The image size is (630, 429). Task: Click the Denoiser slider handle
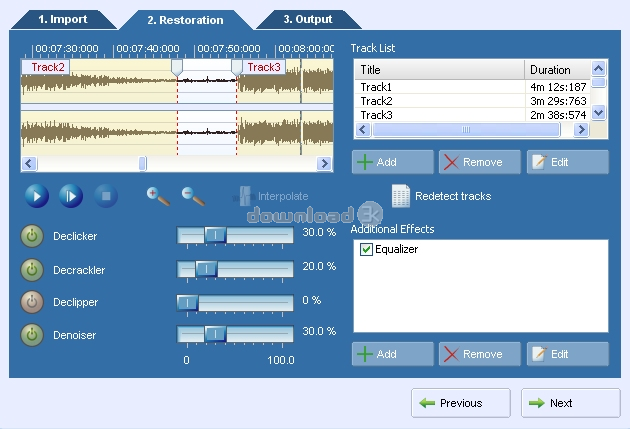pyautogui.click(x=215, y=333)
